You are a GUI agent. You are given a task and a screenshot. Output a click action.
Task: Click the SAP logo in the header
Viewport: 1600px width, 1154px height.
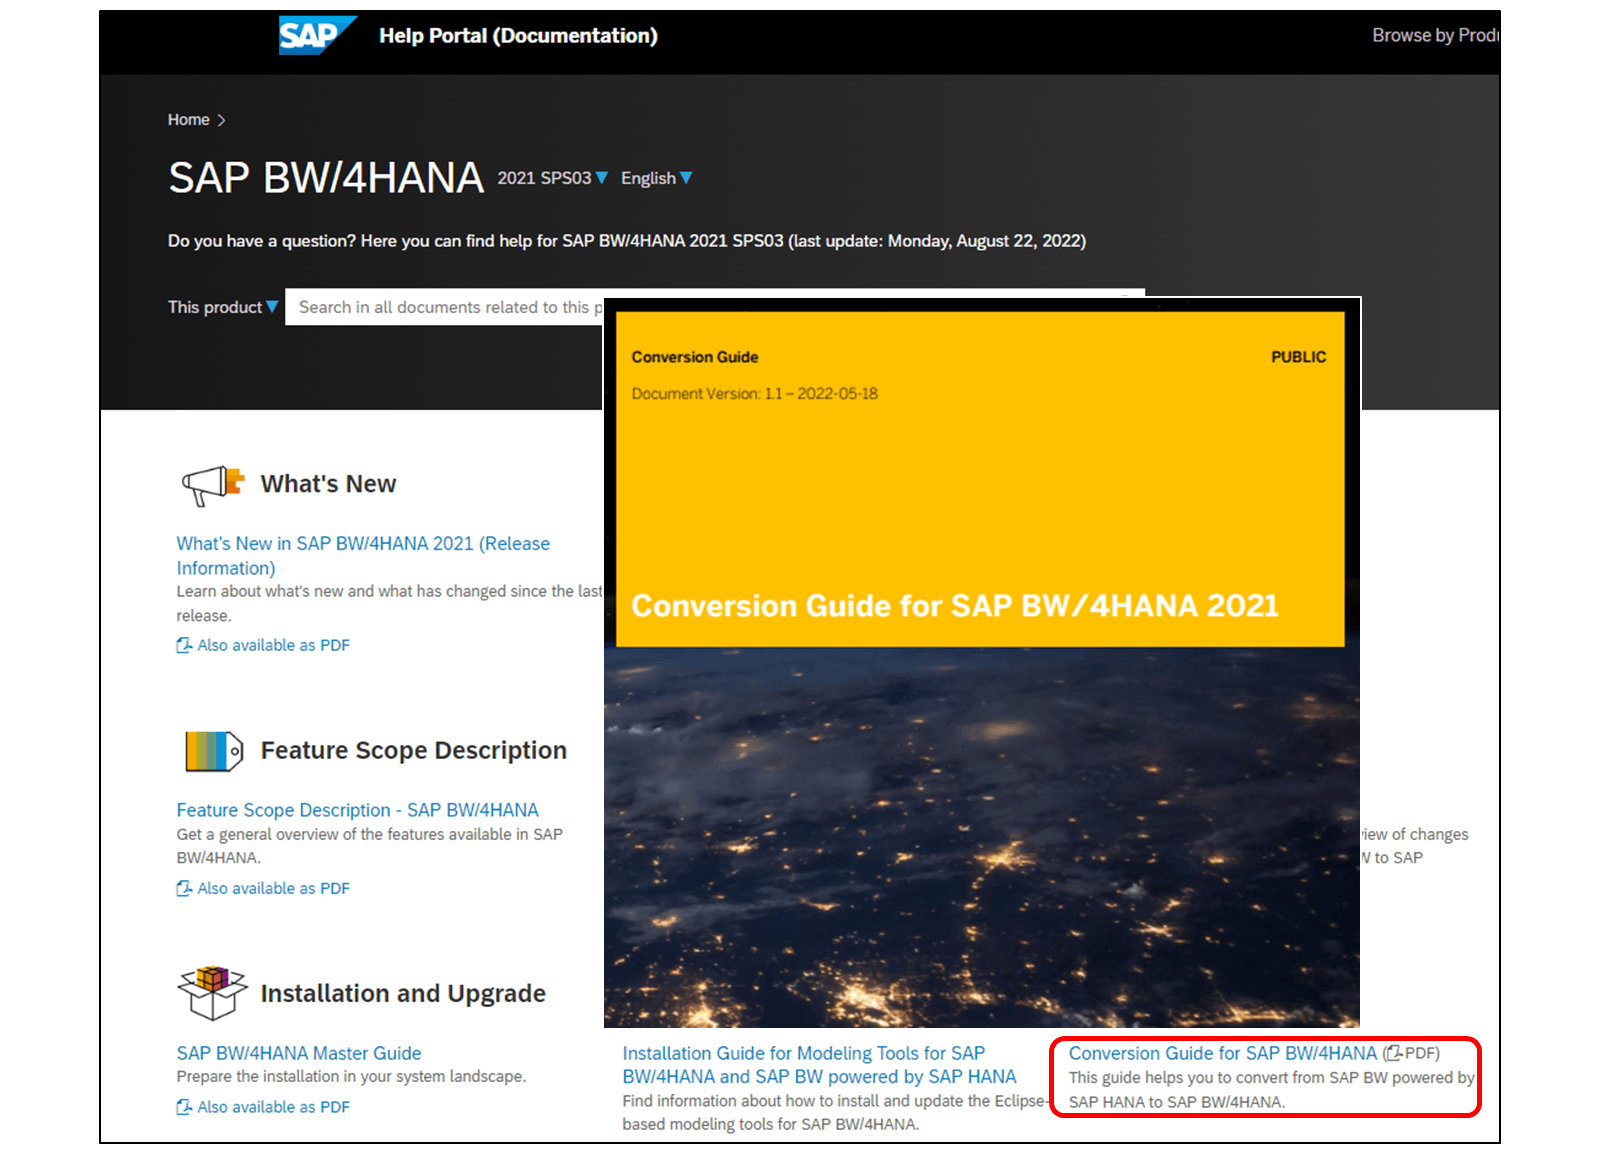[x=317, y=36]
